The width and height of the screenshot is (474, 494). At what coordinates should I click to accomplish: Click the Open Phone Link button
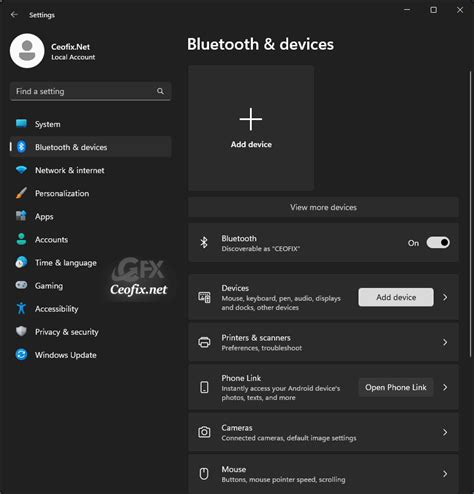[x=396, y=387]
